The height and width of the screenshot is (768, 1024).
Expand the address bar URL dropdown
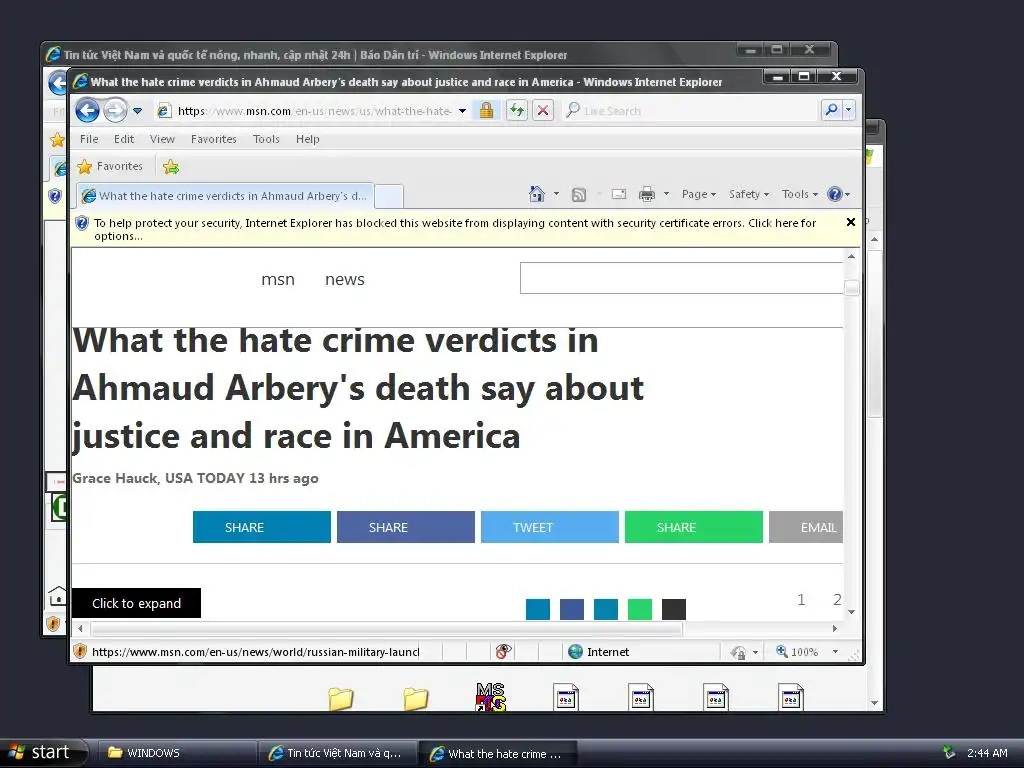coord(462,111)
